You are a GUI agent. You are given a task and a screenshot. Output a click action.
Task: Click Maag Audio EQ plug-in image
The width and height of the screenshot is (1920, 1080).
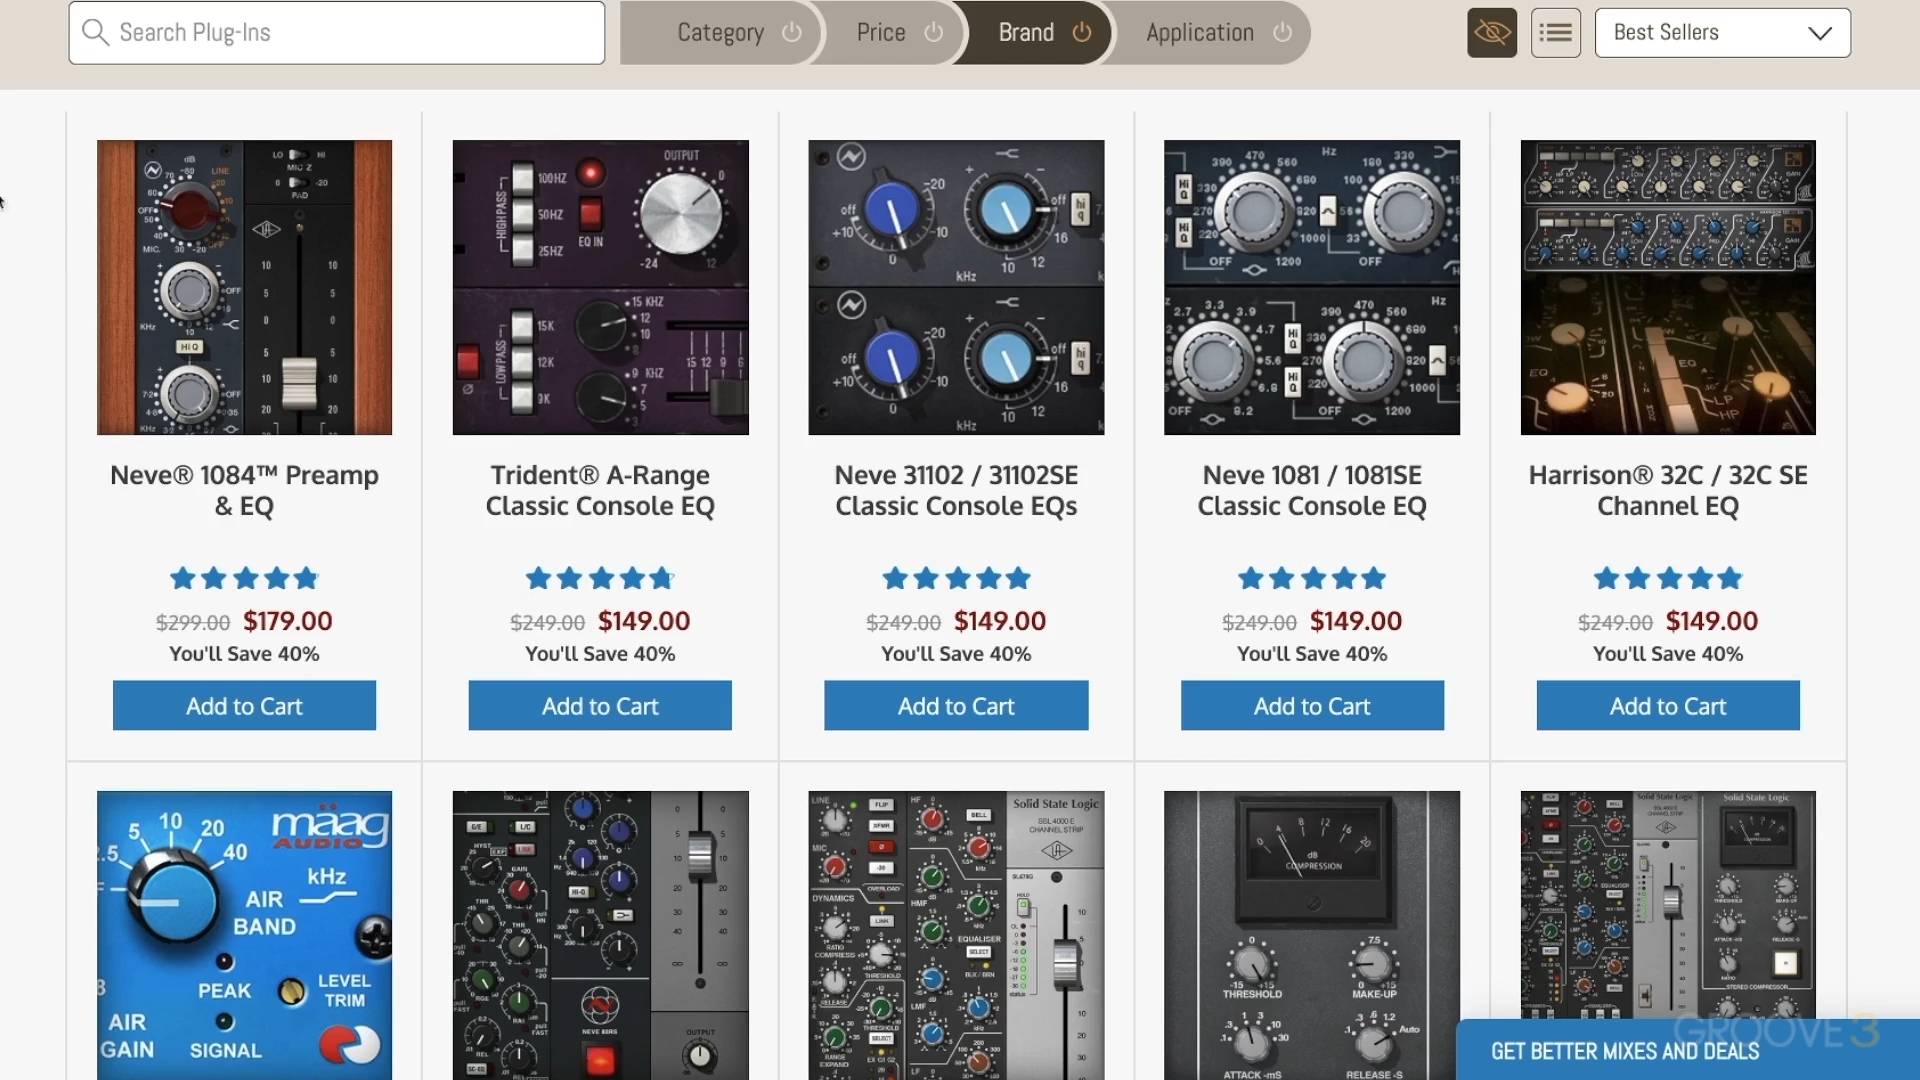coord(244,934)
